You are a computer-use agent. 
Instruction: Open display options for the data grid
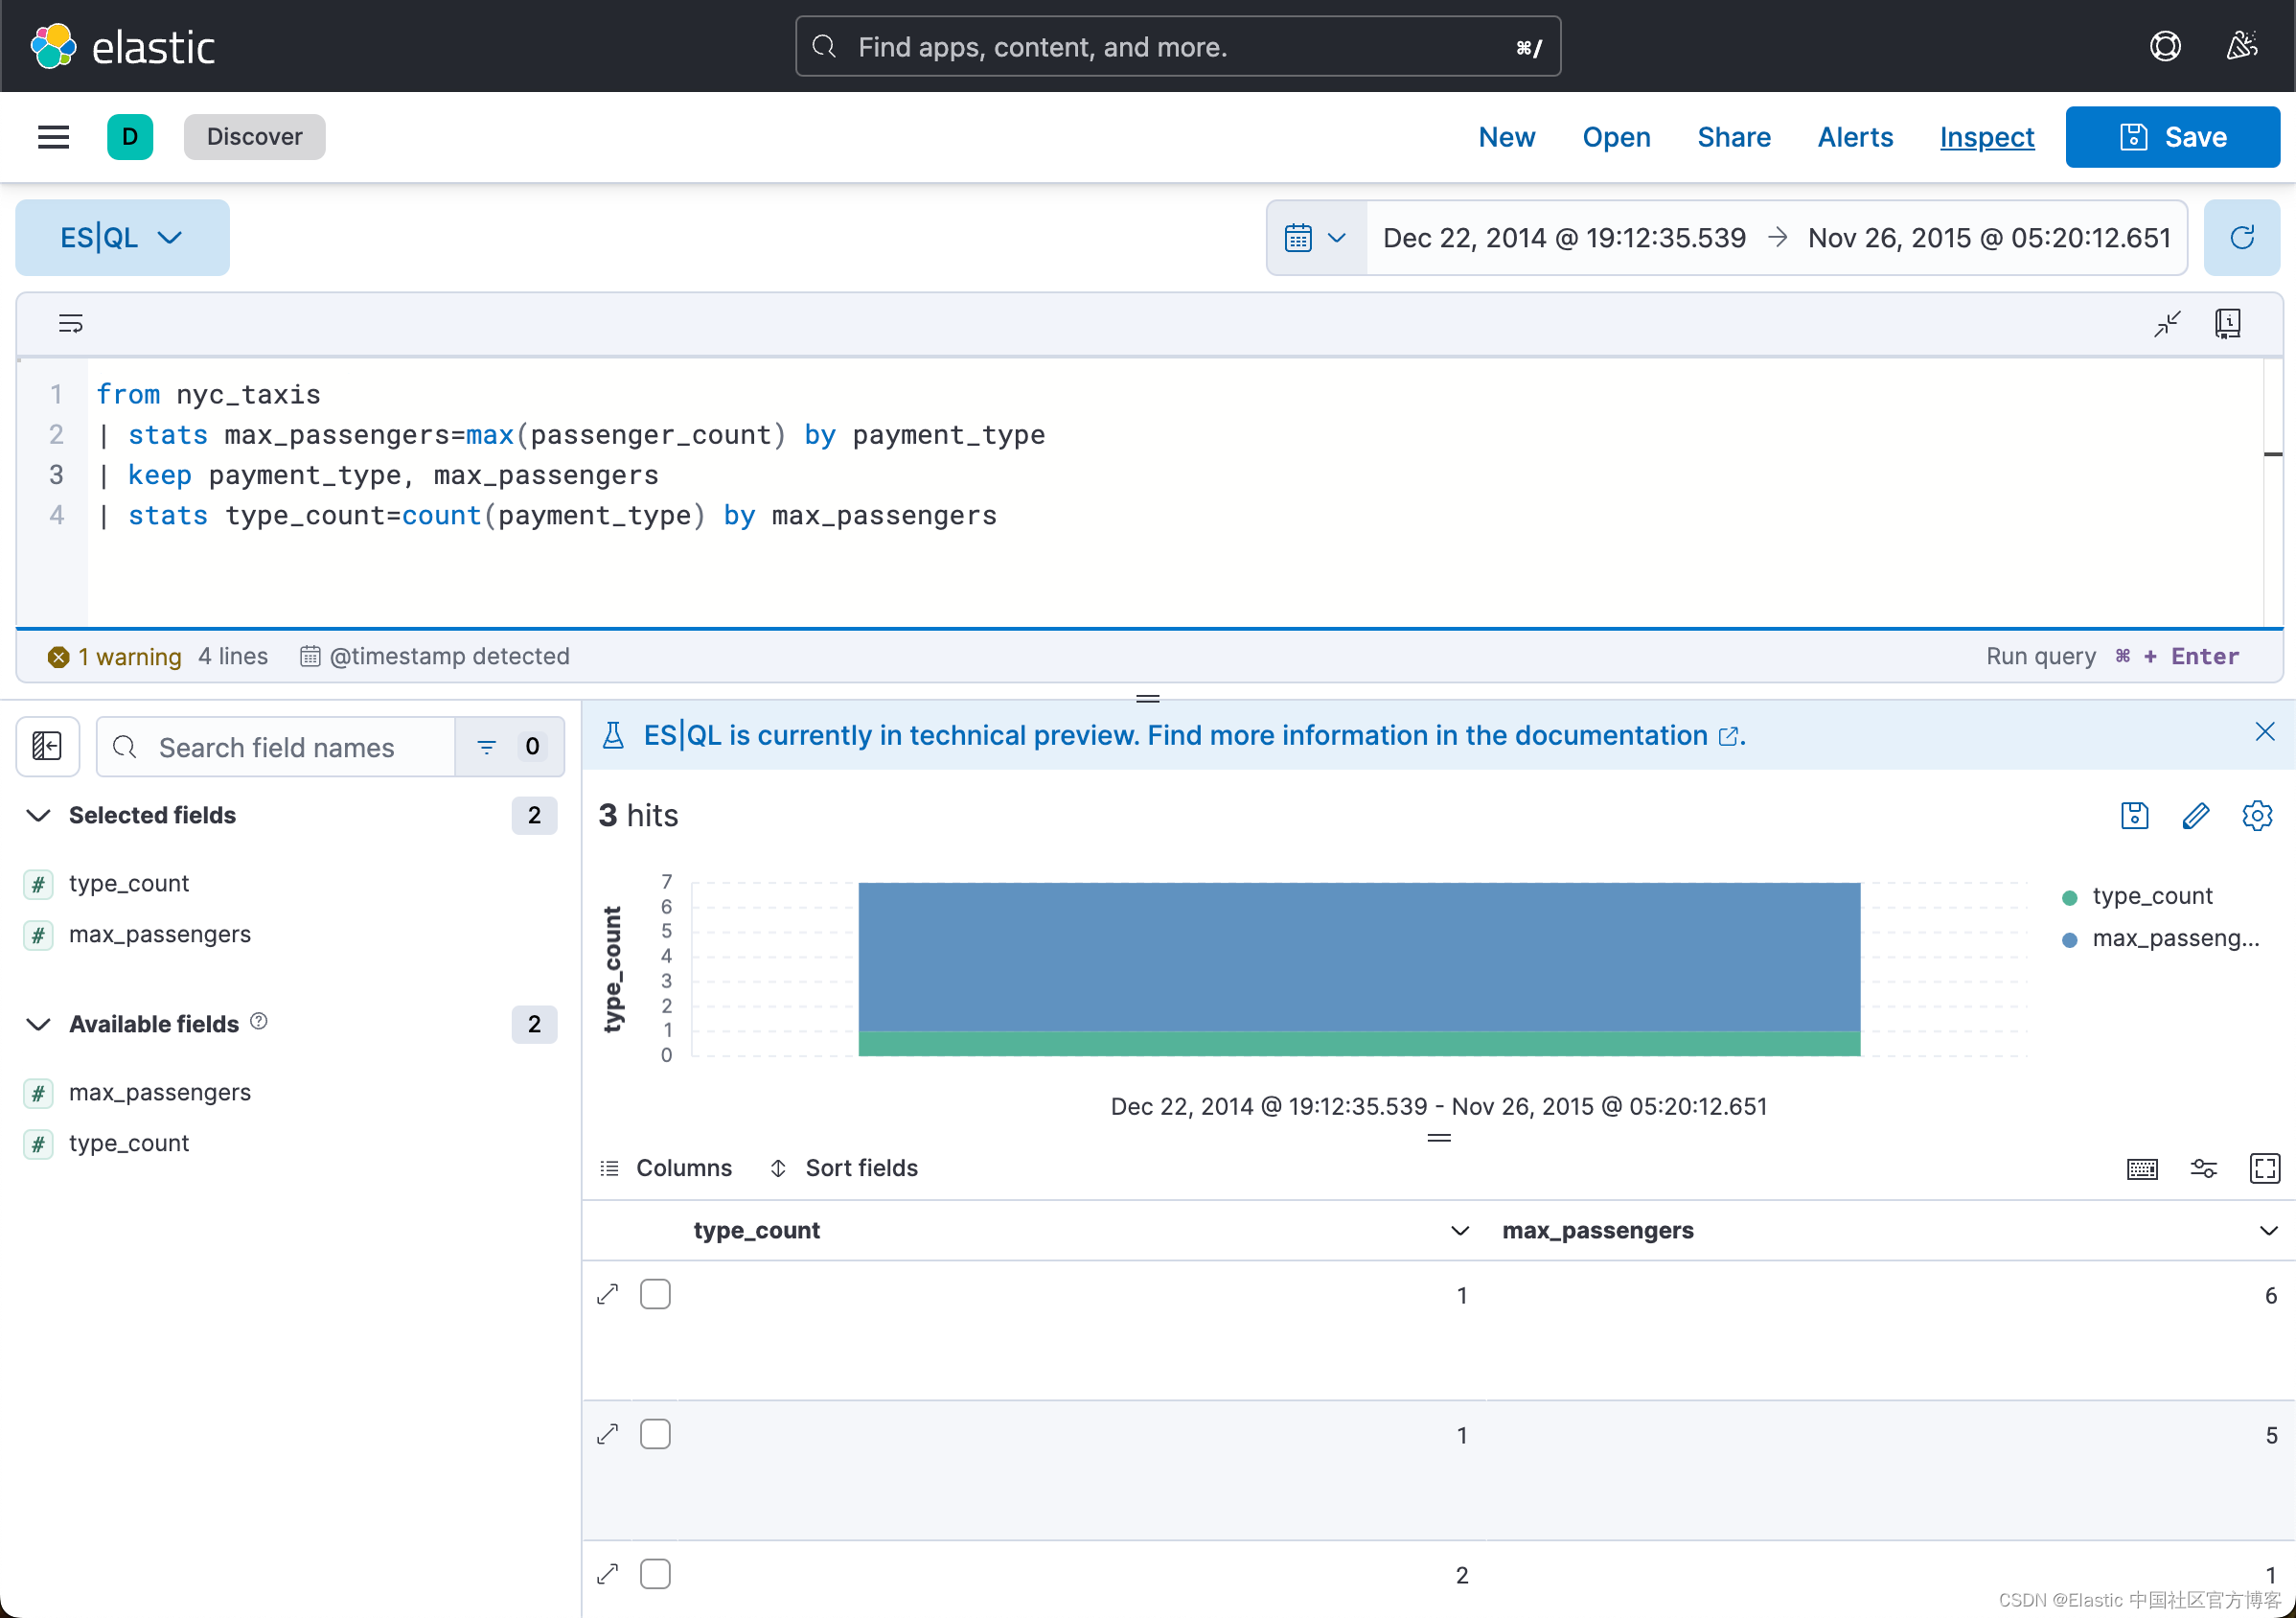click(2204, 1168)
